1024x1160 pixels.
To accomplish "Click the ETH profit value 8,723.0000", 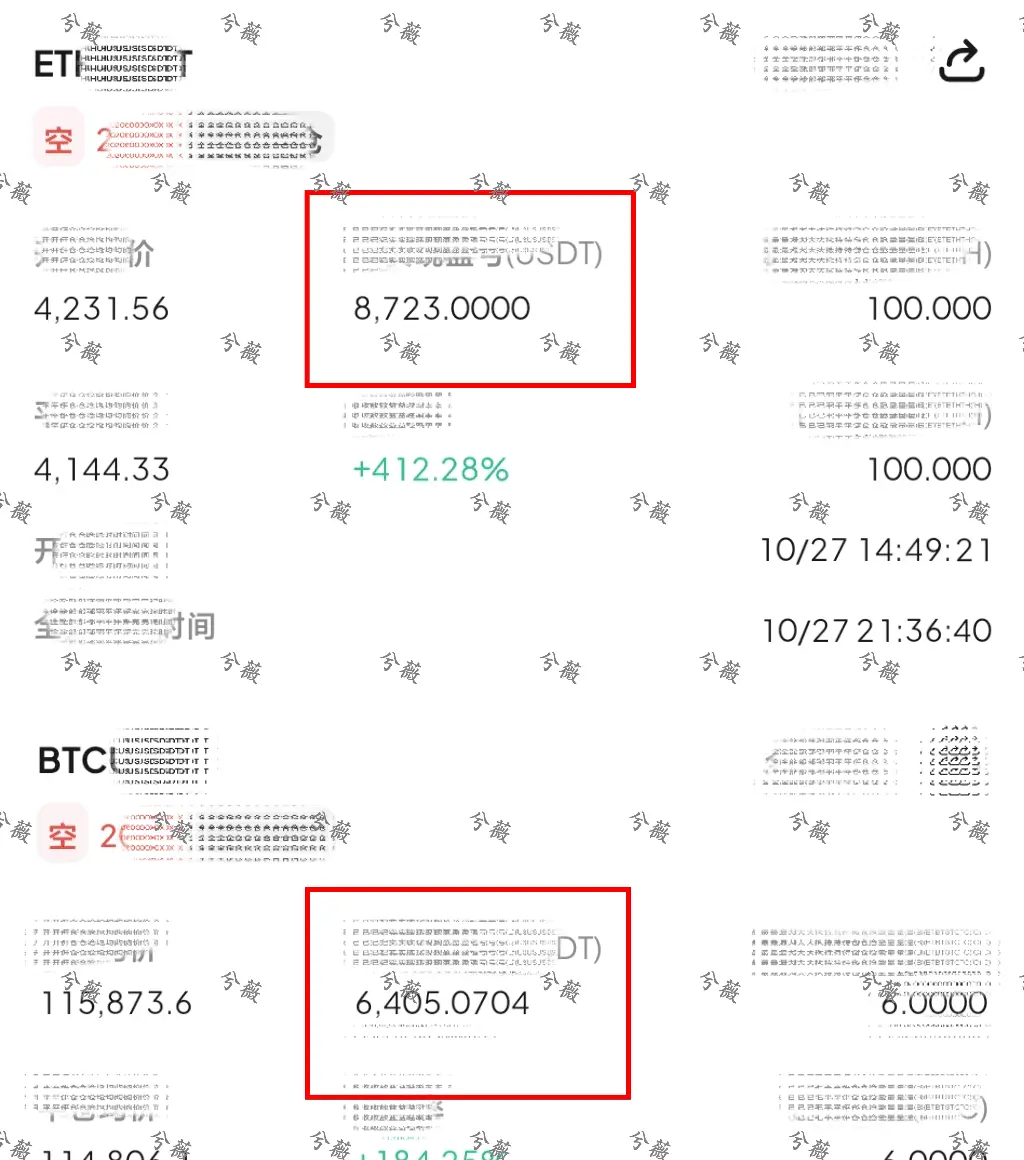I will point(442,308).
